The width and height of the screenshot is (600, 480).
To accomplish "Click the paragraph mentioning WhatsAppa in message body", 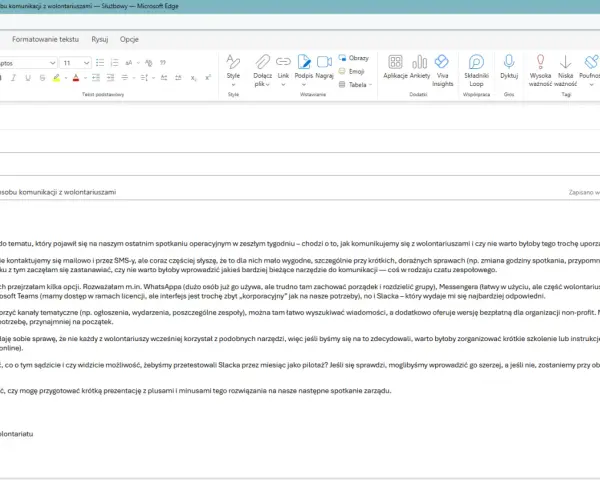I will 300,291.
